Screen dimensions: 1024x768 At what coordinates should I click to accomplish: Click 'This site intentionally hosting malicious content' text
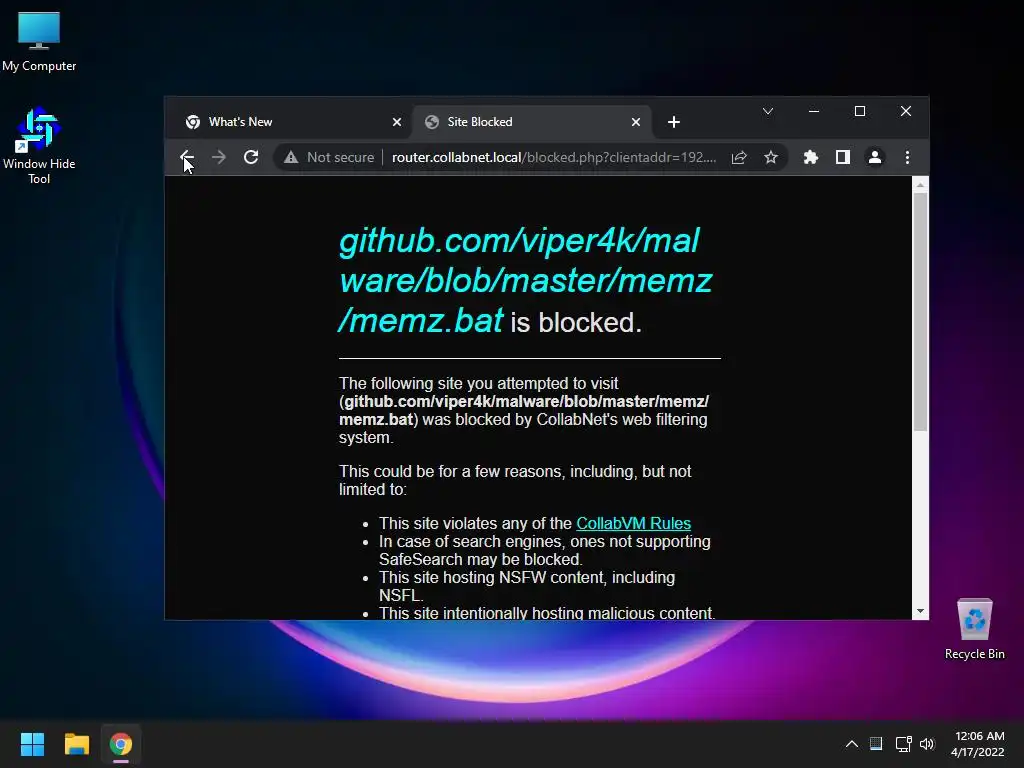[547, 613]
